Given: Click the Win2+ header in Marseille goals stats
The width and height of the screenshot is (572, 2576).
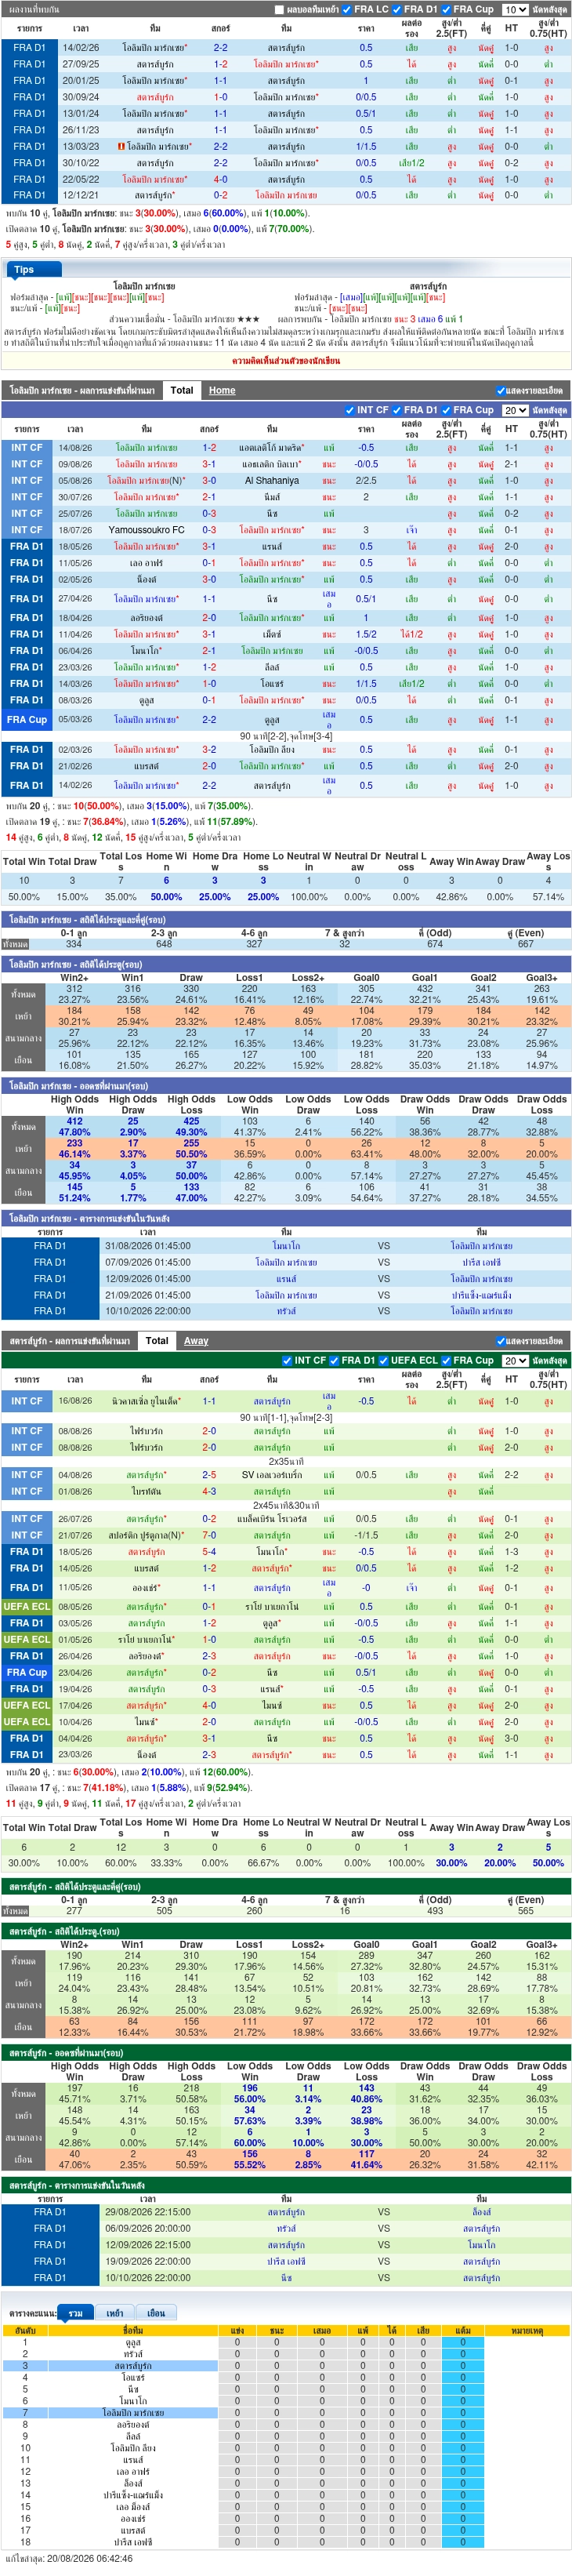Looking at the screenshot, I should 74,978.
